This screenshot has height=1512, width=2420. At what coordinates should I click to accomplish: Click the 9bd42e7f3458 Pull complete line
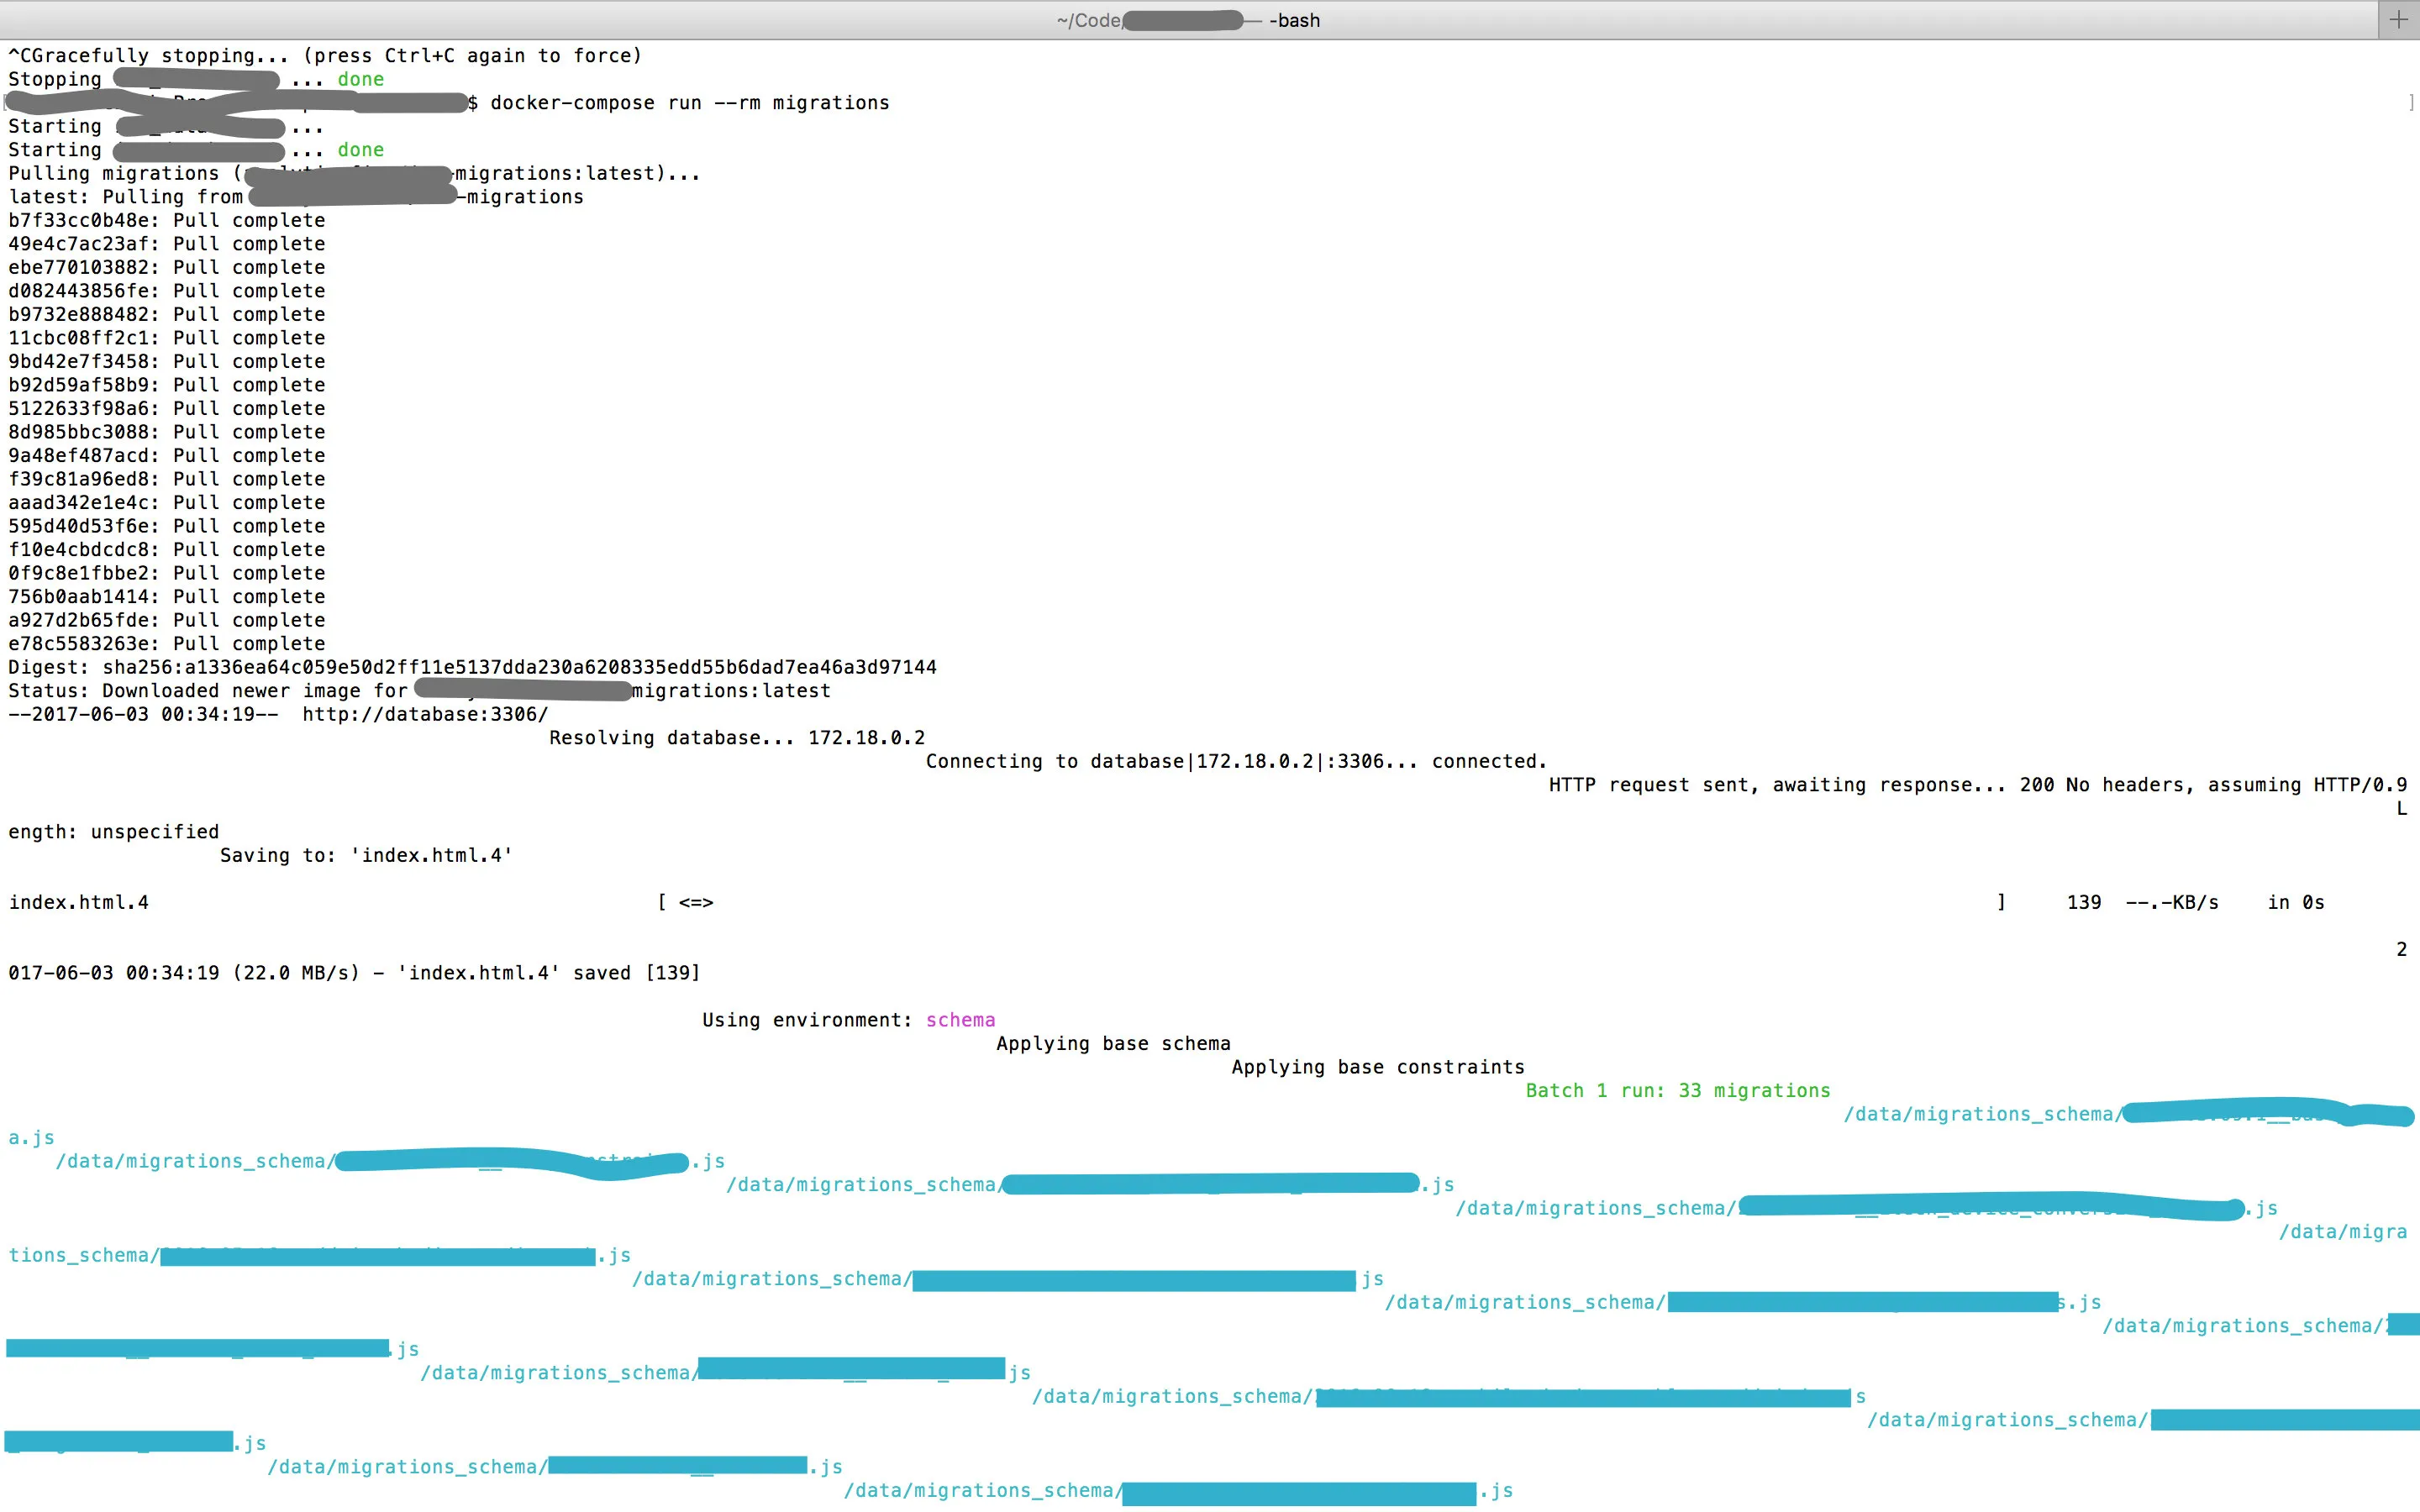point(166,361)
